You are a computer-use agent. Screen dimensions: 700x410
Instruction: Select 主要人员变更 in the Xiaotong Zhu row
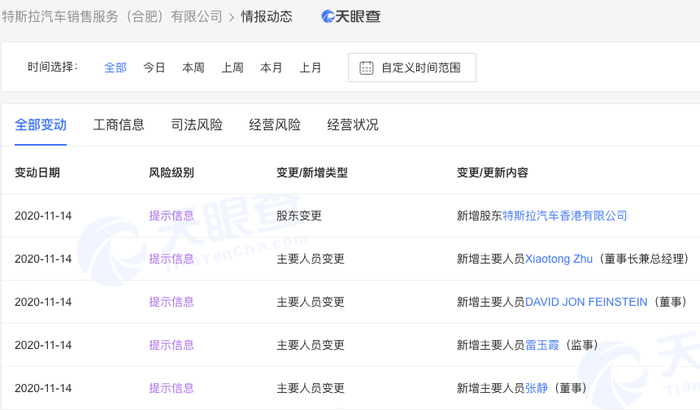(311, 259)
